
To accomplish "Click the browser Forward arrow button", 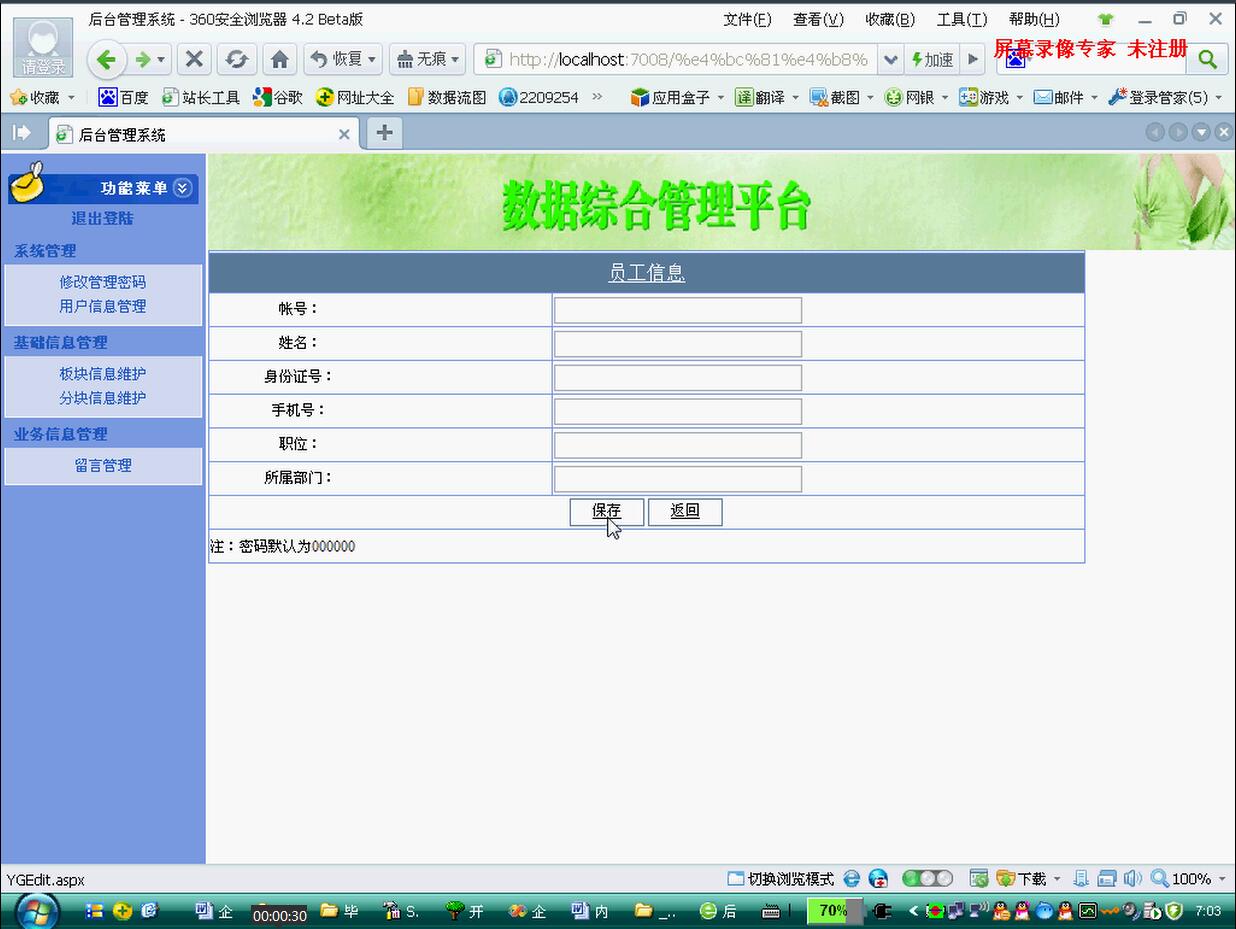I will click(143, 60).
